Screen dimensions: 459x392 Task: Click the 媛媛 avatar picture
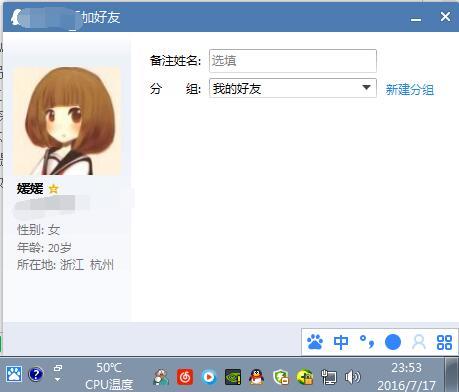[x=67, y=121]
